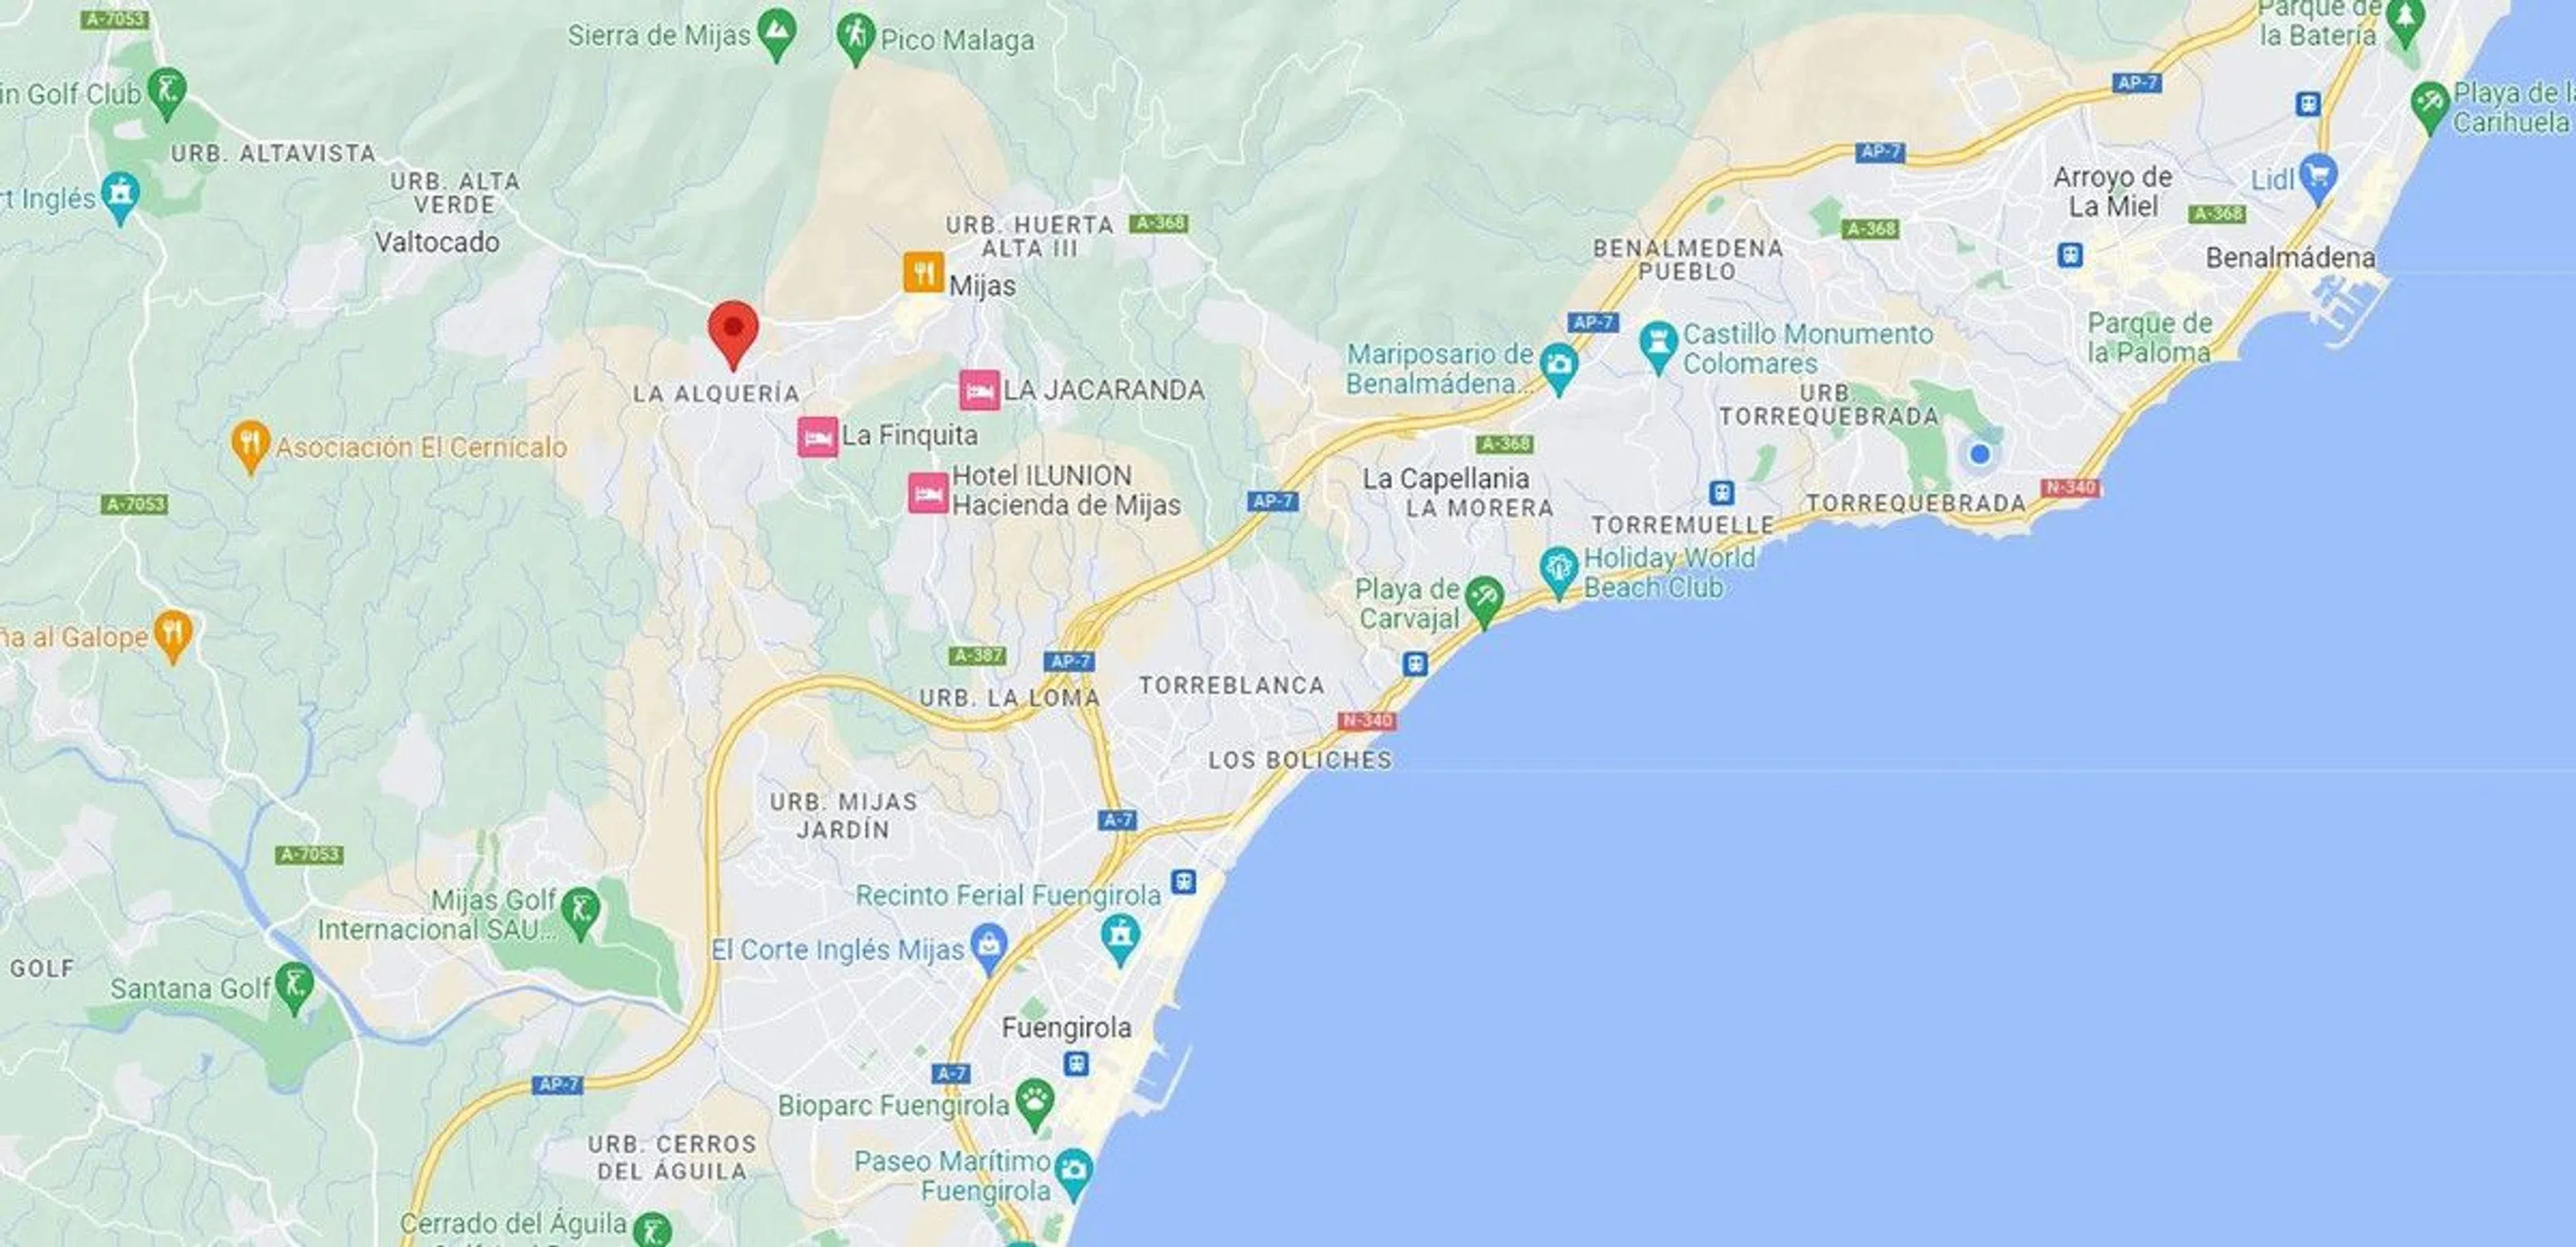Click Mariposario de Benalmádena camera icon
Image resolution: width=2576 pixels, height=1247 pixels.
click(1559, 367)
